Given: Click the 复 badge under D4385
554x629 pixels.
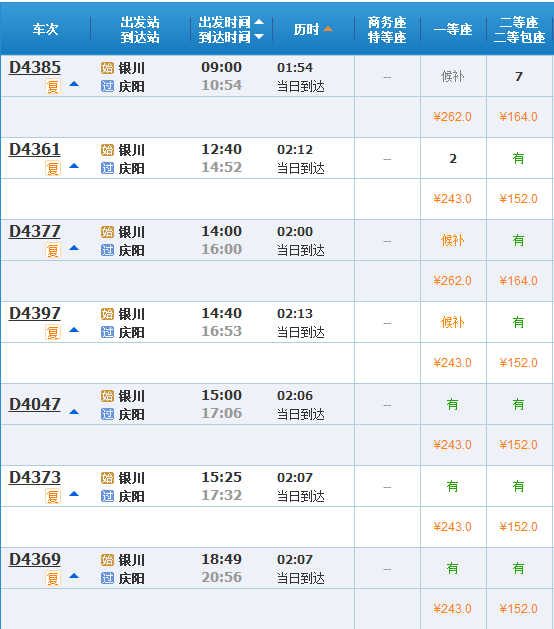Looking at the screenshot, I should pos(53,86).
